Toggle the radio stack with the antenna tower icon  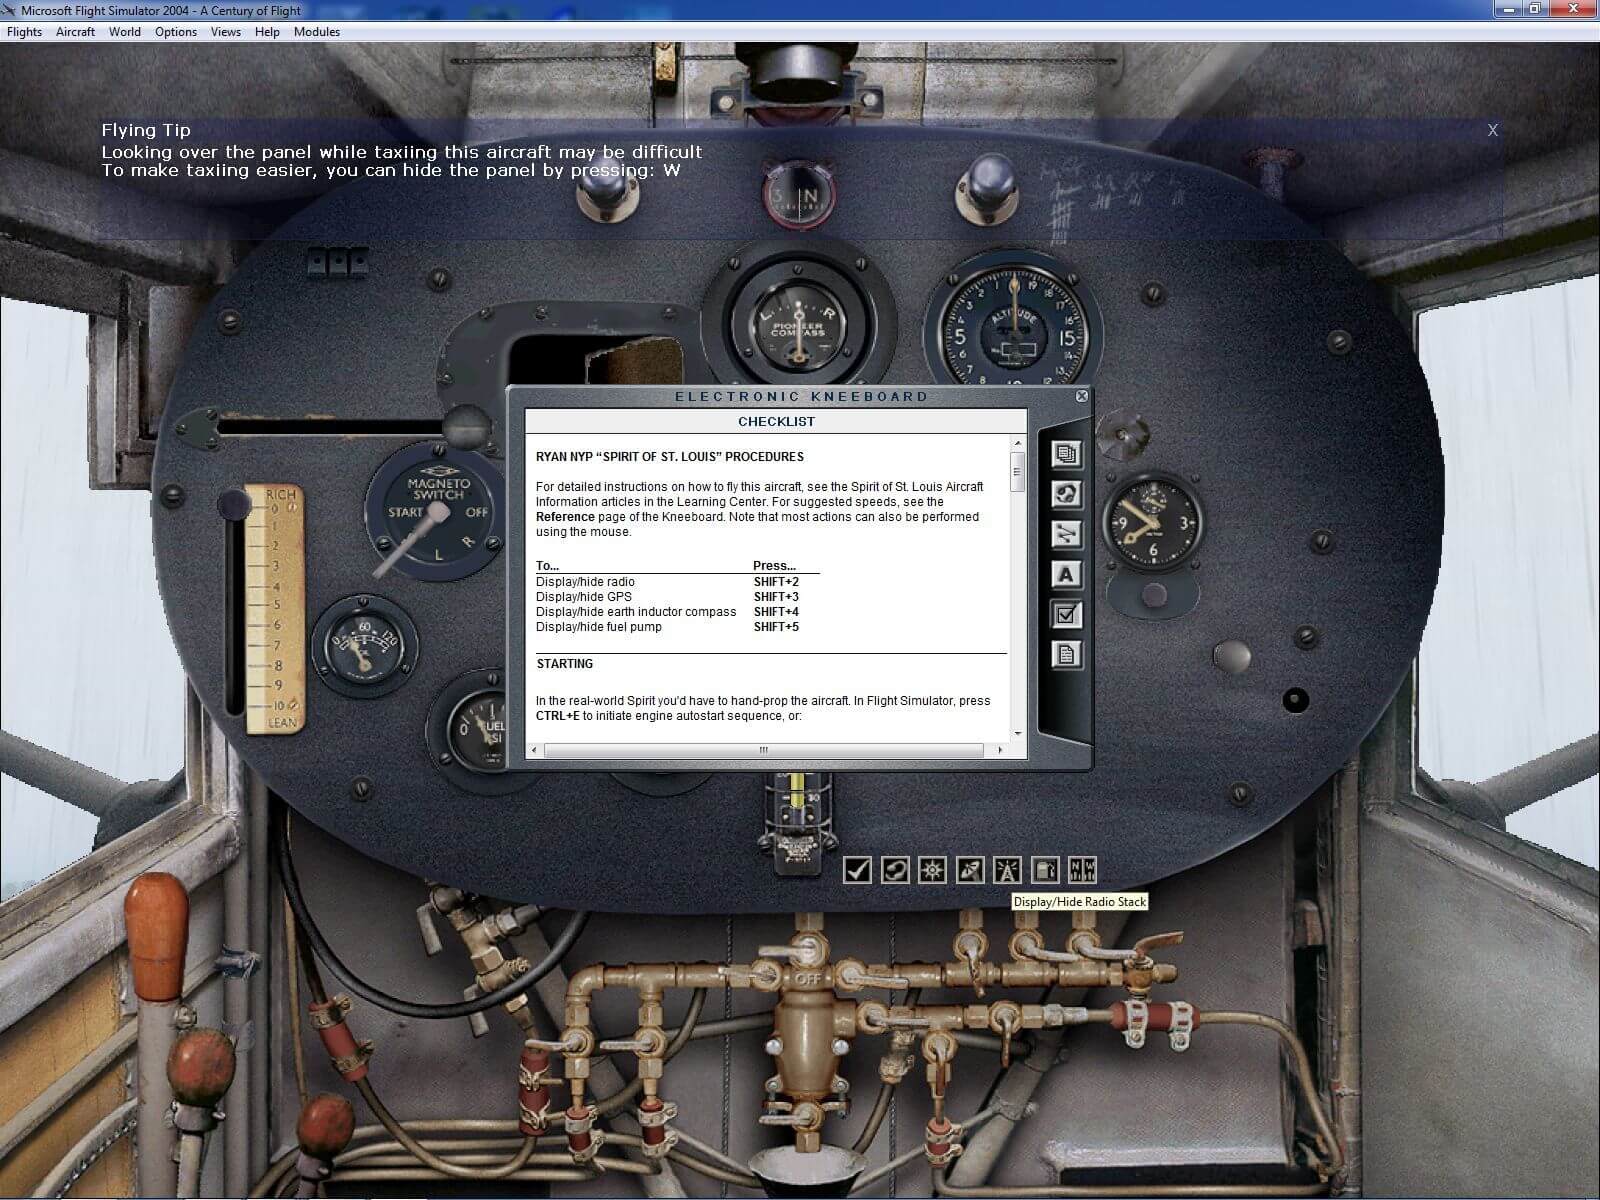pos(1006,870)
